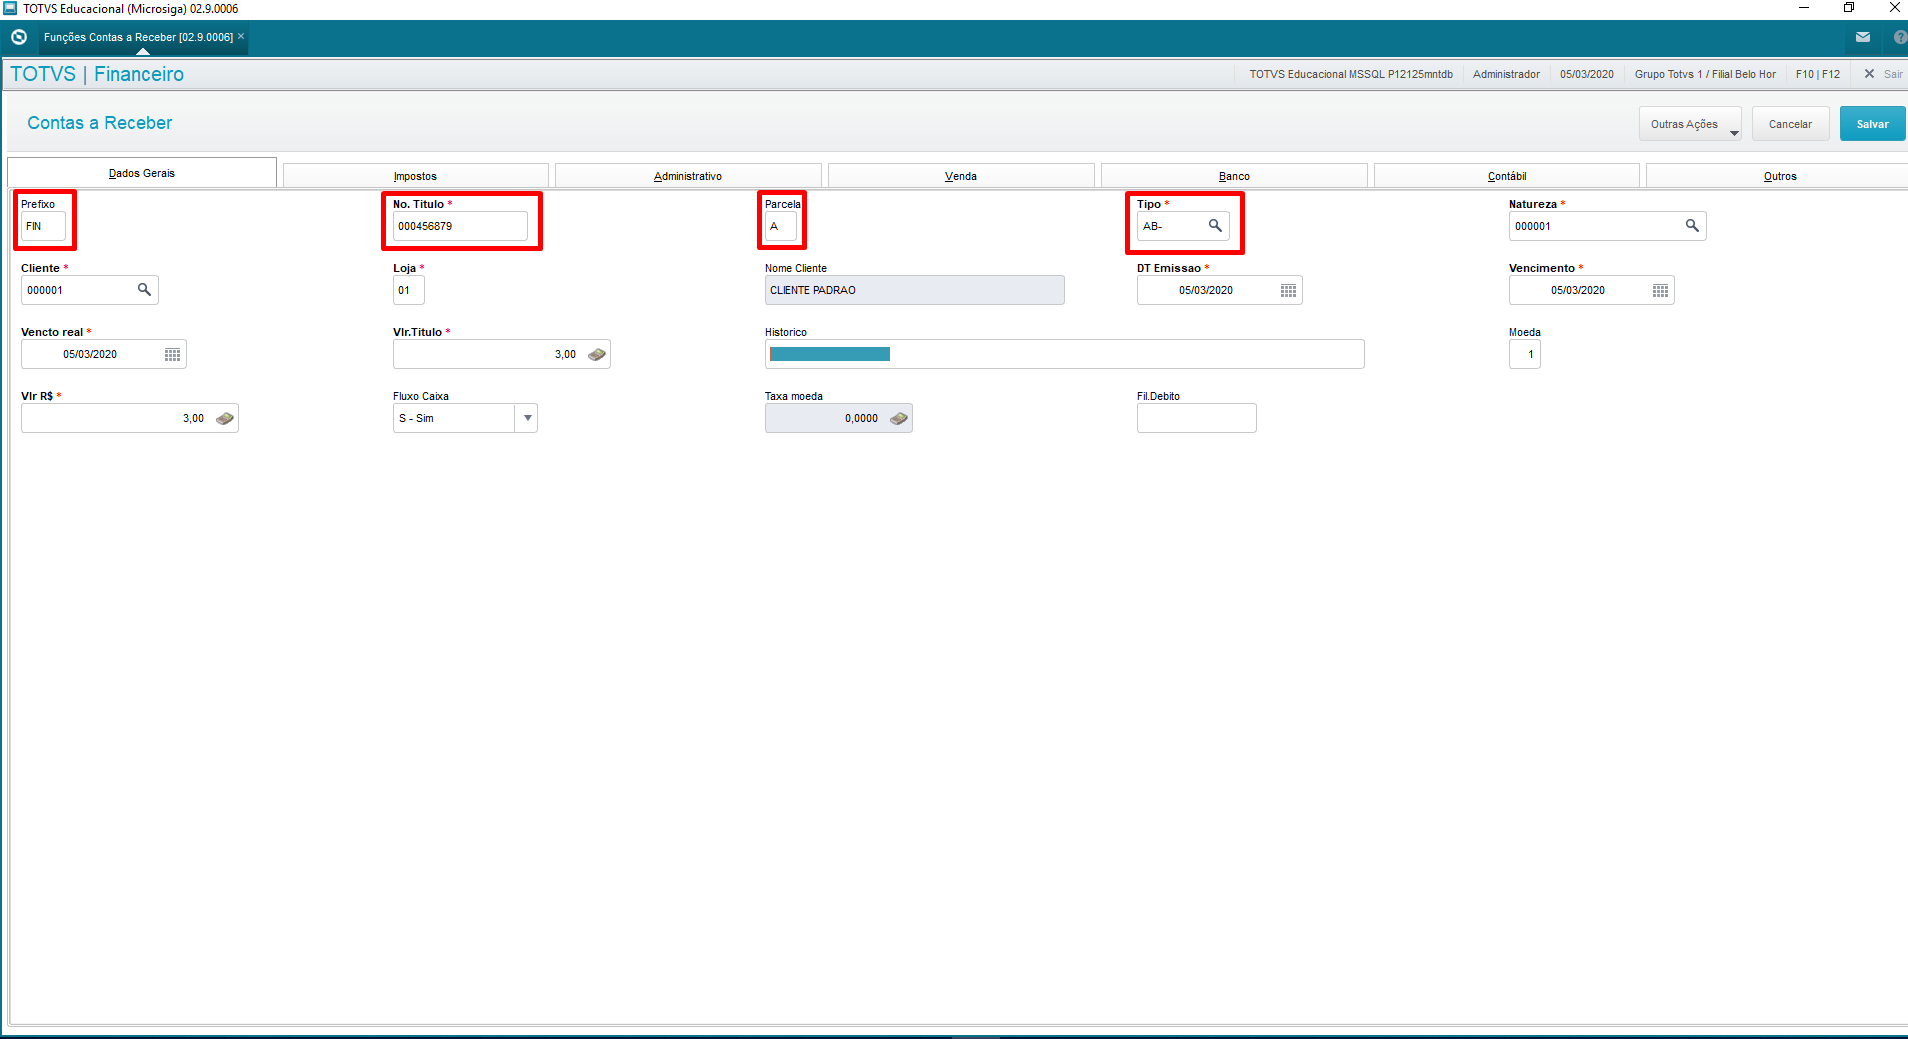Click the Loja input field
Image resolution: width=1908 pixels, height=1039 pixels.
(x=408, y=290)
